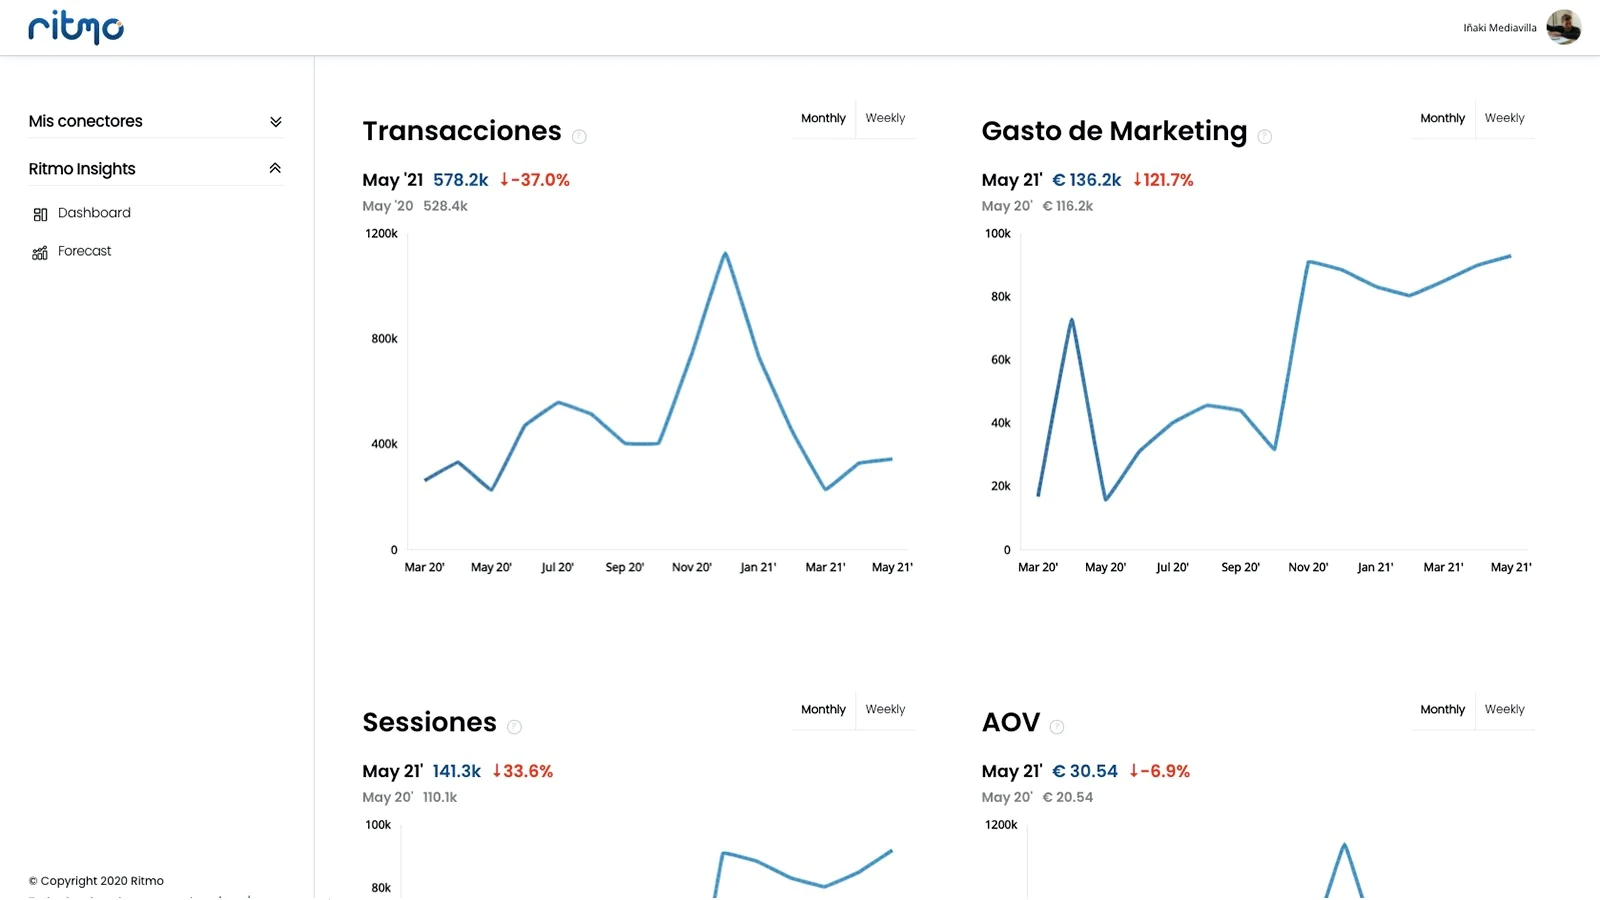Click the Dashboard grid icon
The image size is (1600, 900).
(40, 214)
